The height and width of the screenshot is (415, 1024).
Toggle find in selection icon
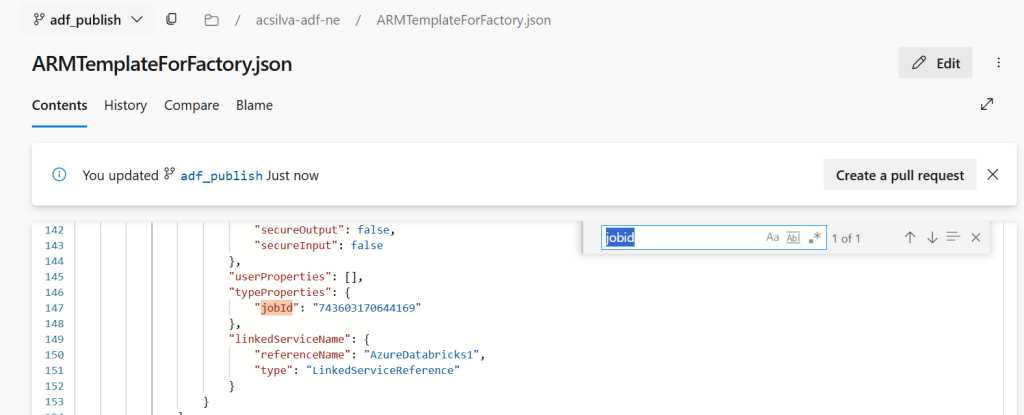click(953, 237)
